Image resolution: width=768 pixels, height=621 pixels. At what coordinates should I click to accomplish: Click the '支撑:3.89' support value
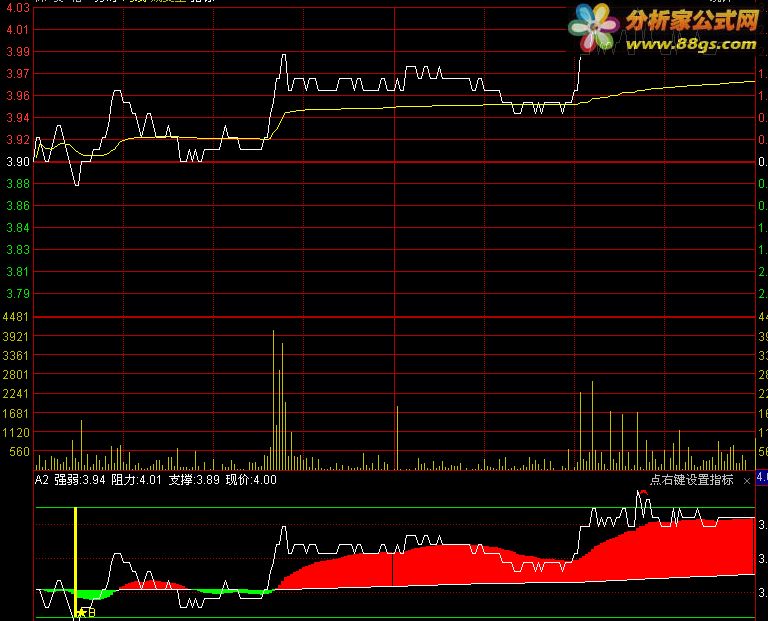click(x=194, y=479)
